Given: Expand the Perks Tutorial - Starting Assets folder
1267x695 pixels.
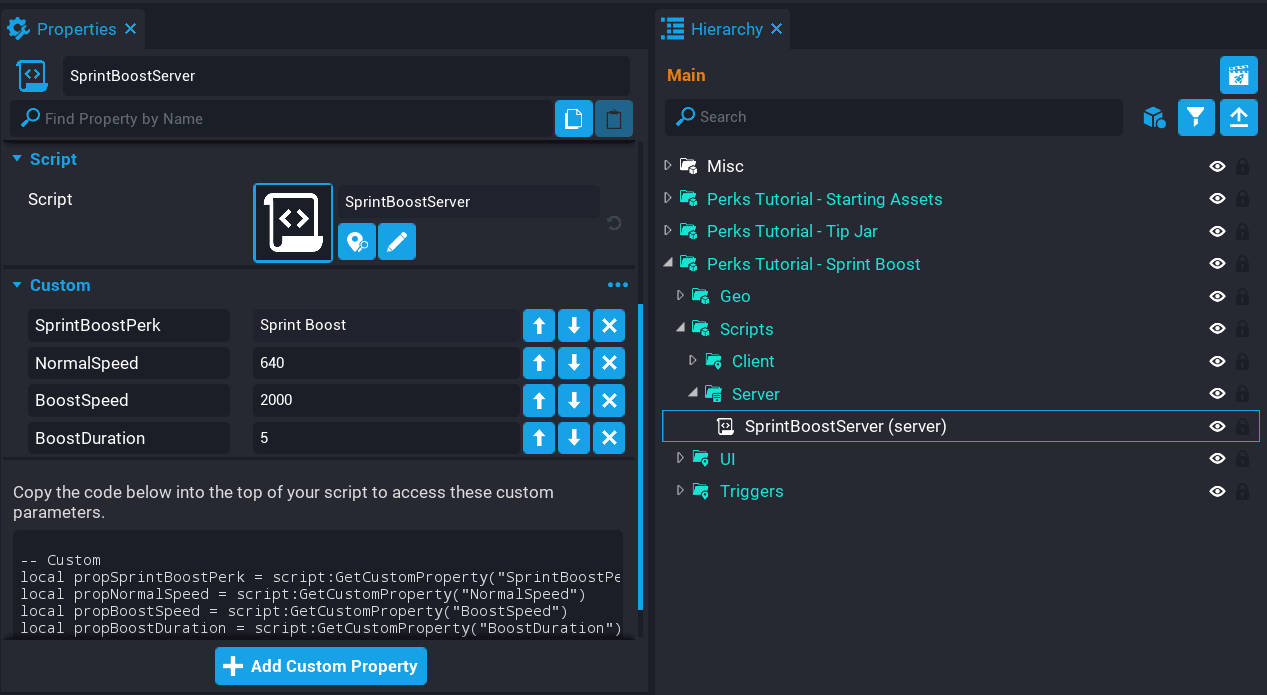Looking at the screenshot, I should tap(668, 199).
